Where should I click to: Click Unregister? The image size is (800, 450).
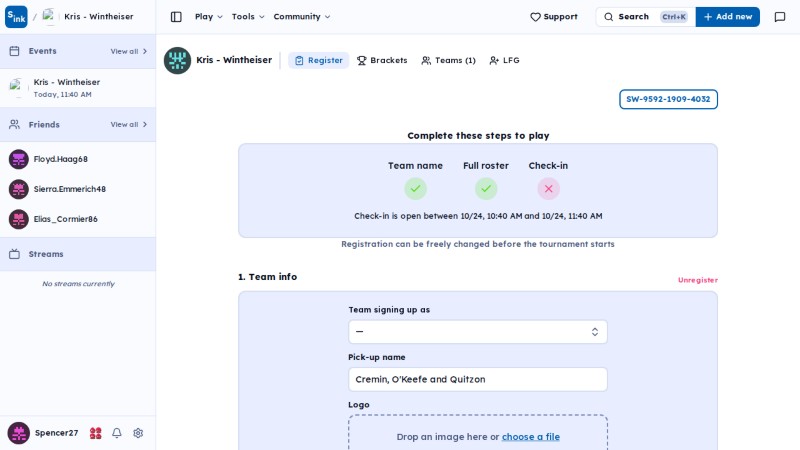click(697, 280)
